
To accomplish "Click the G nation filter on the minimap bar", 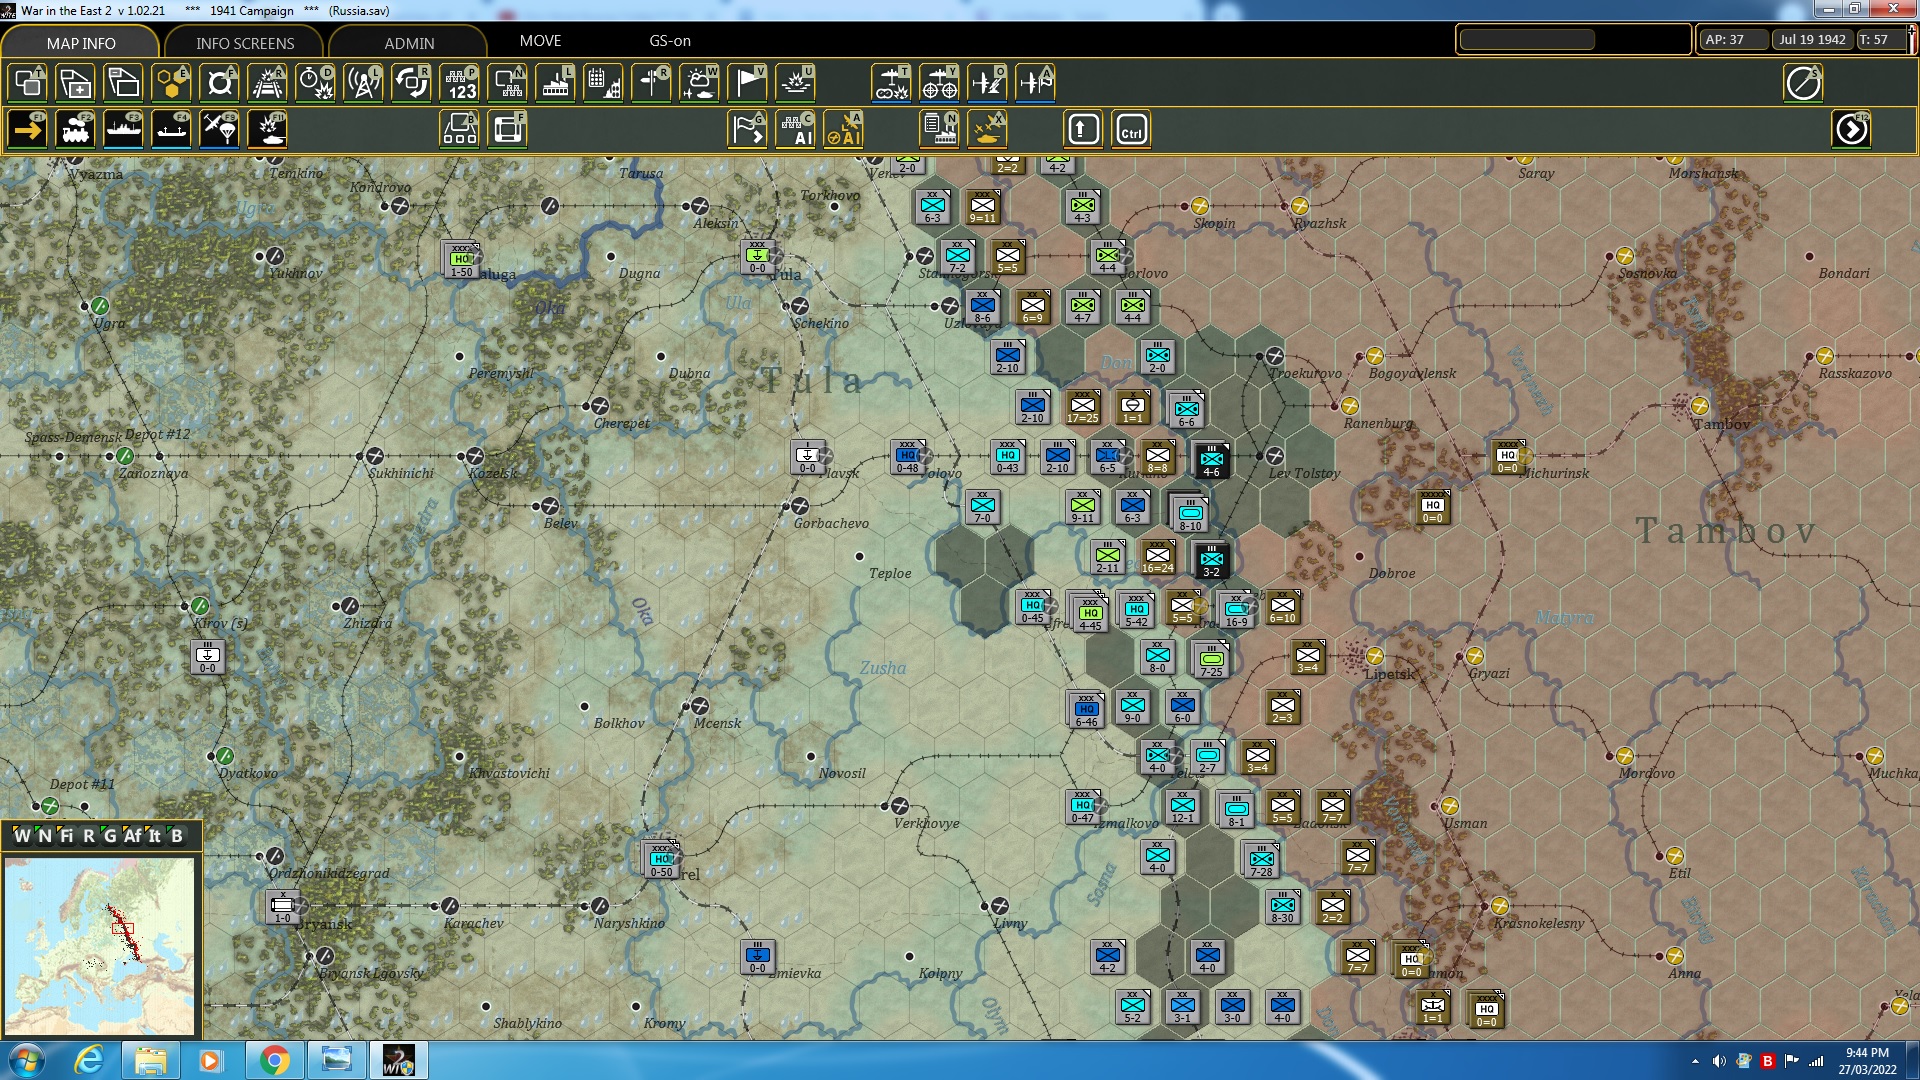I will (110, 836).
